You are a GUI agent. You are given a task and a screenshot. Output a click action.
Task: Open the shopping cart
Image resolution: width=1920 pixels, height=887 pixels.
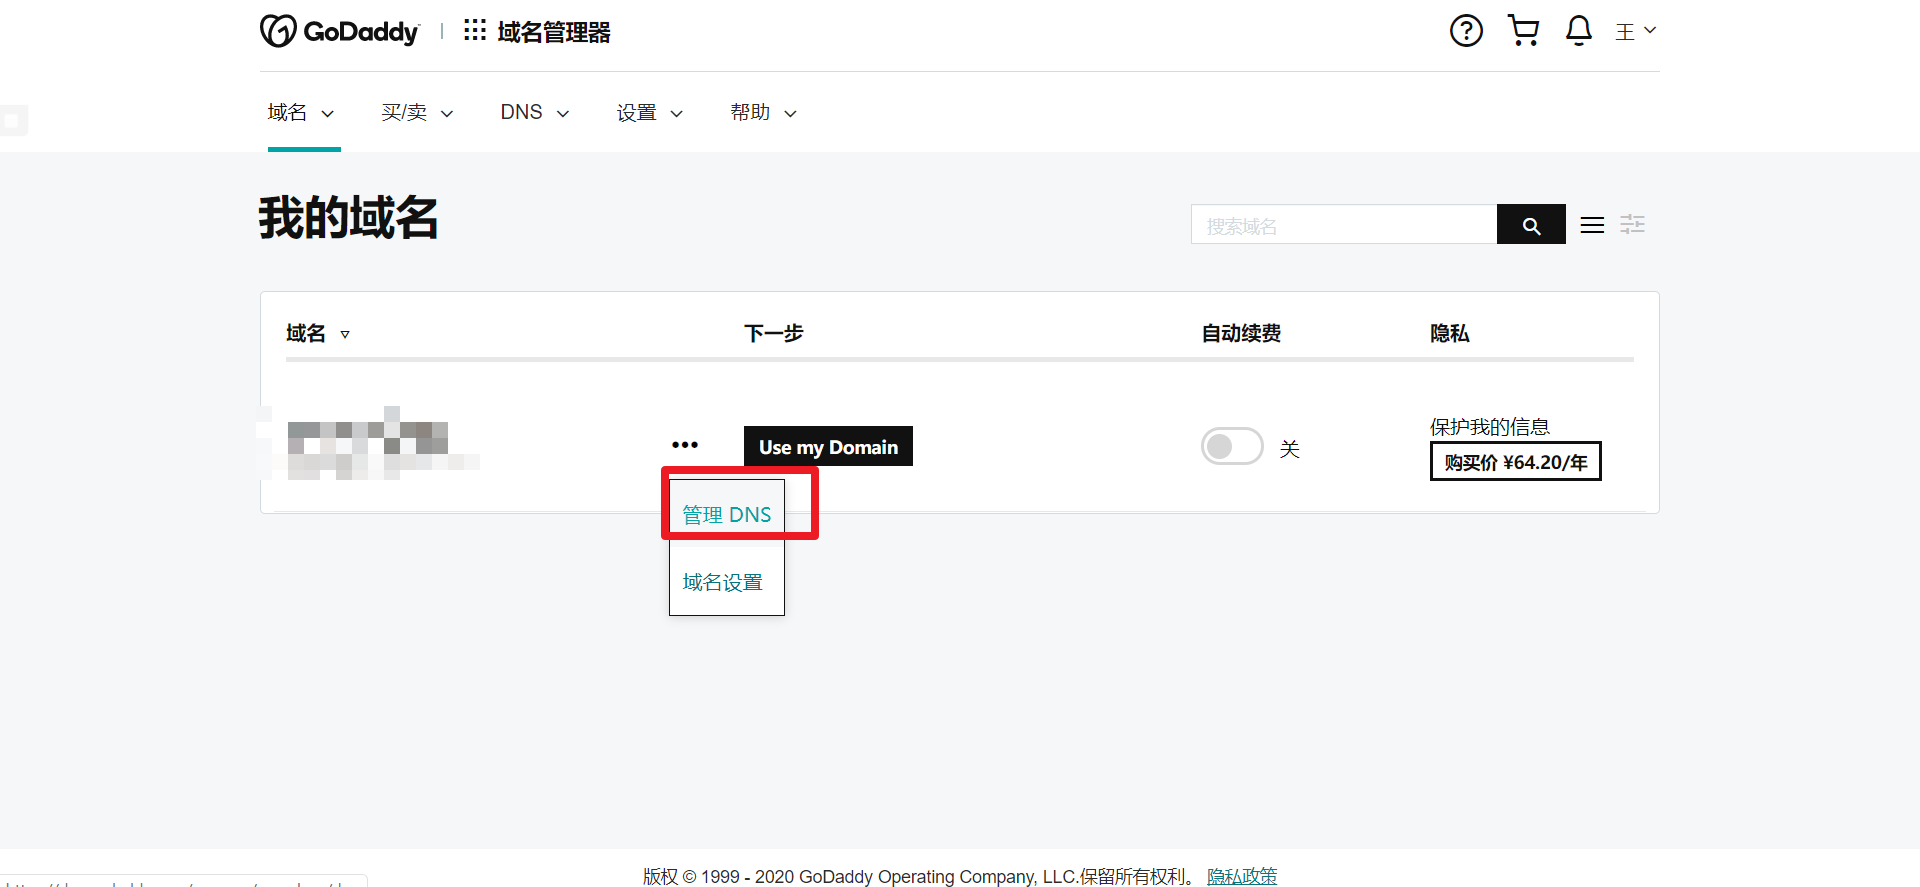pyautogui.click(x=1523, y=31)
